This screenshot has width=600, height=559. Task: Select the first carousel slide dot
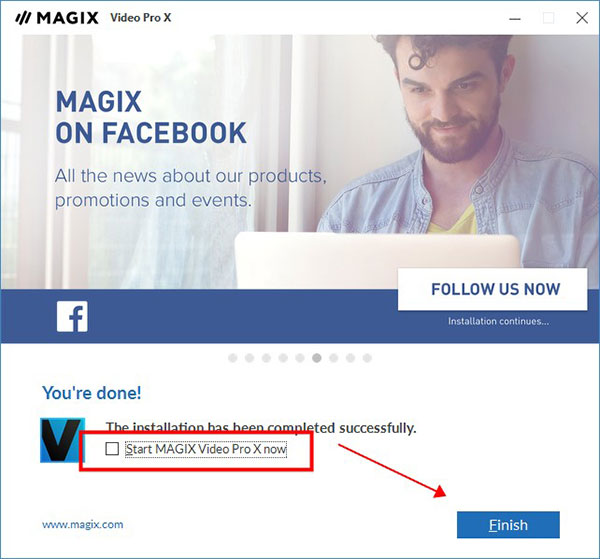point(233,358)
